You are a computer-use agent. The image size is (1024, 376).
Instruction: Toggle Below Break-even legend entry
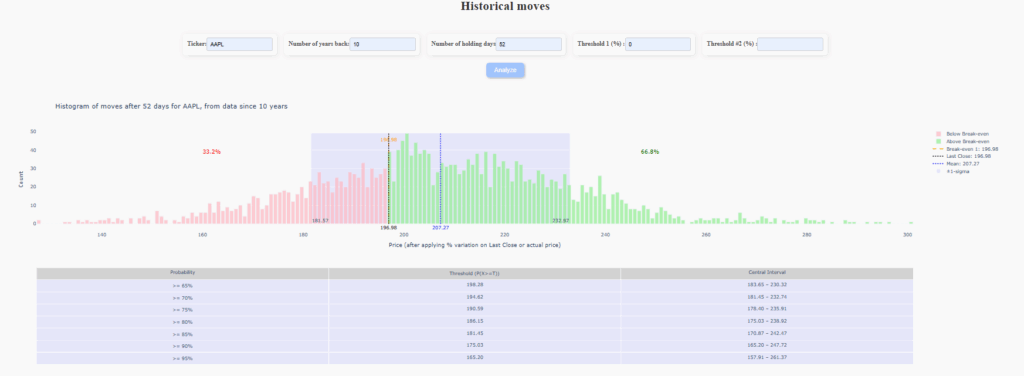coord(963,133)
